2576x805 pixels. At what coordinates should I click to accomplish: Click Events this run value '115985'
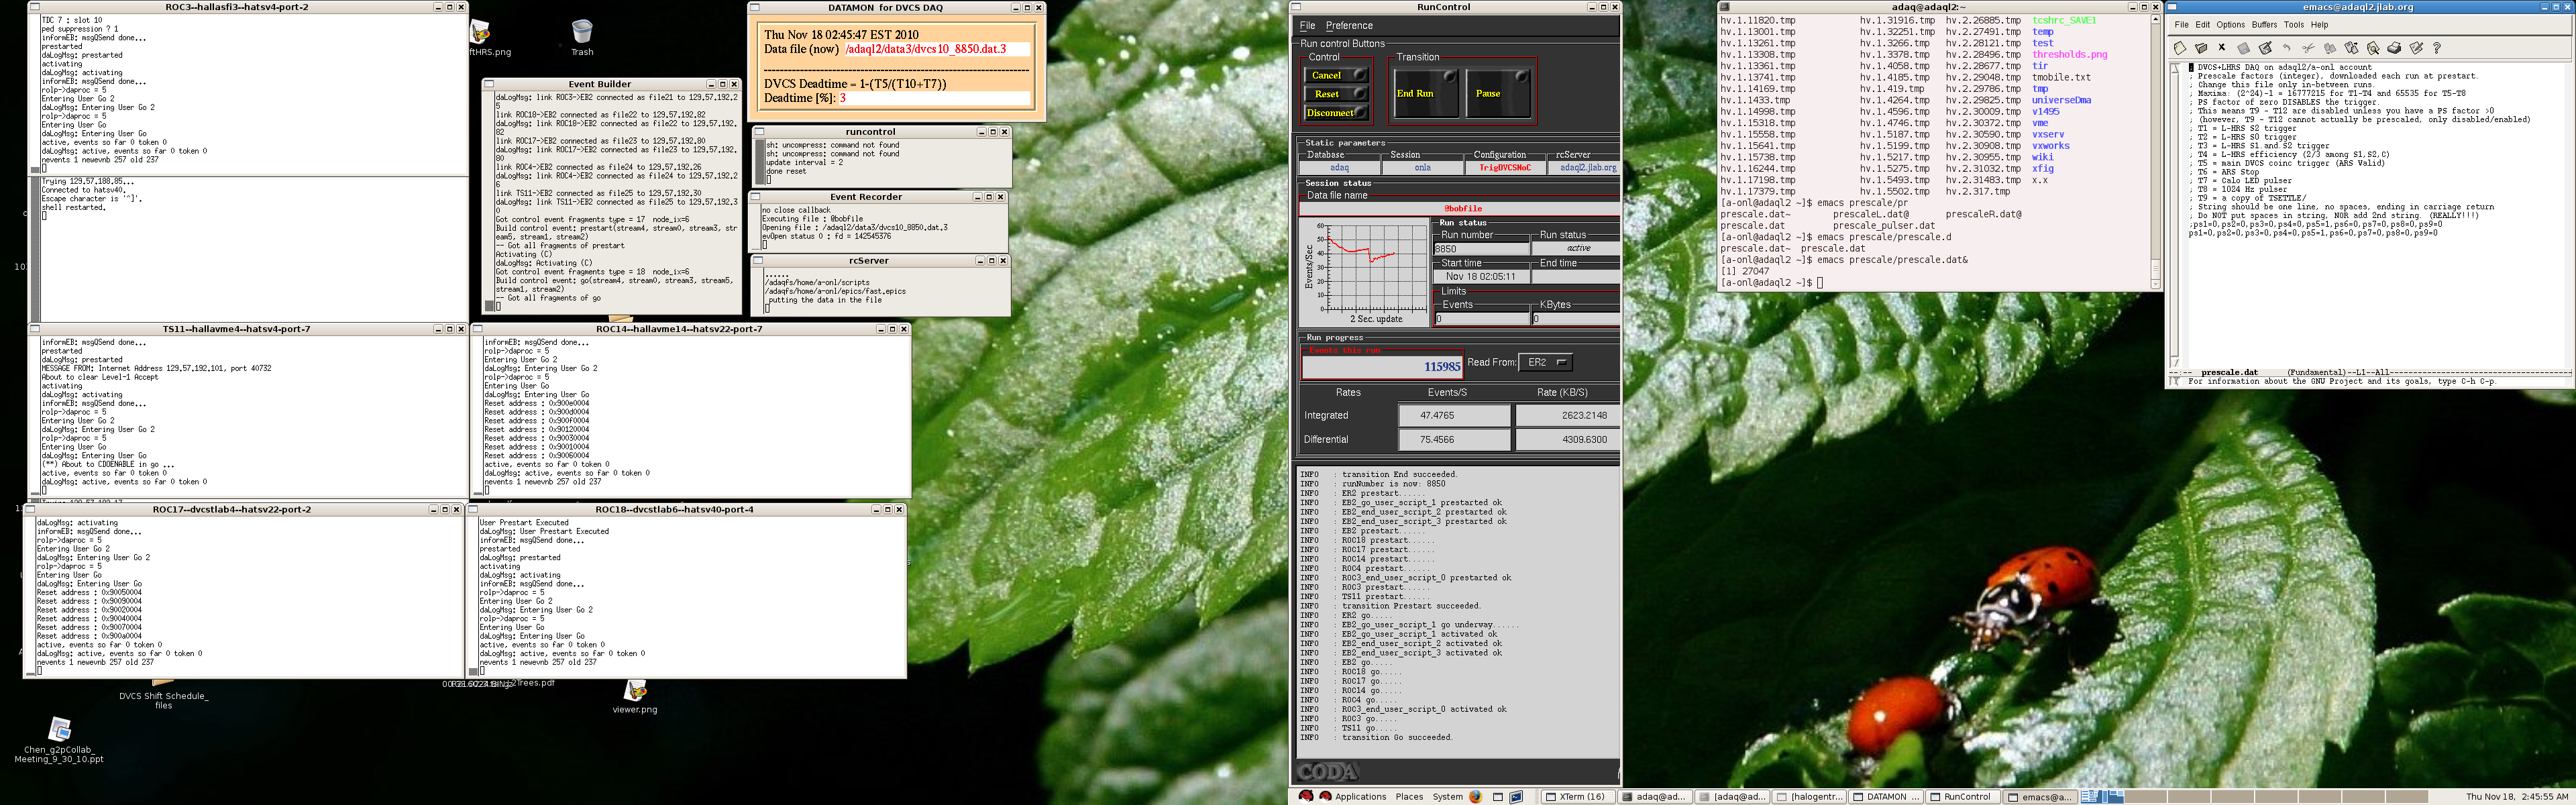1442,367
